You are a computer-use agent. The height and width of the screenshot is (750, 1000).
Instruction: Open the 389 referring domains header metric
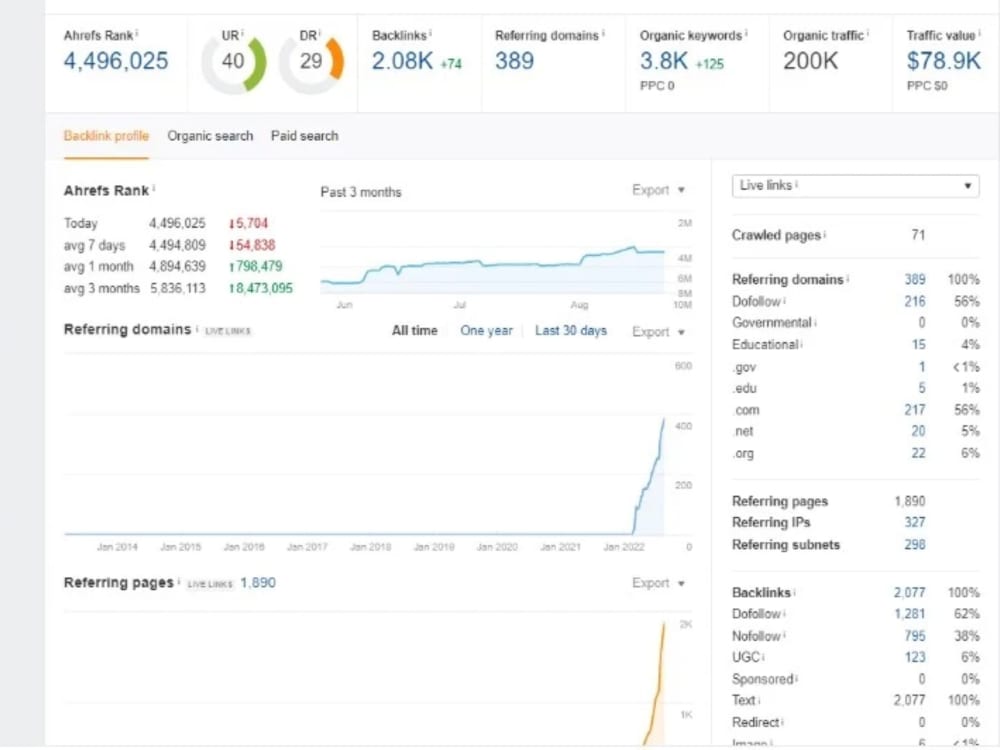(x=515, y=61)
